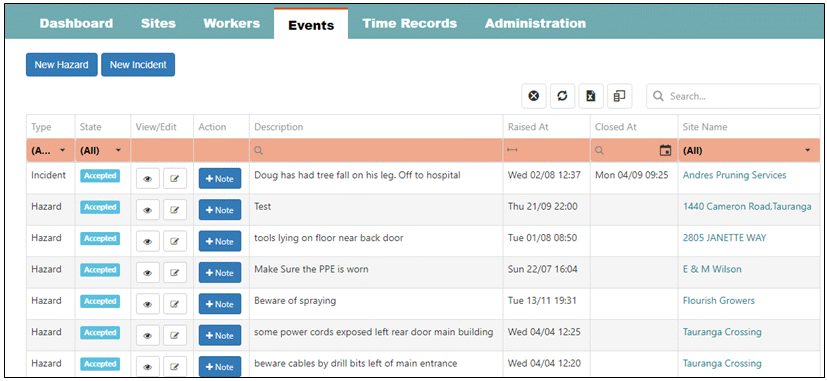
Task: Open the Dashboard tab
Action: [76, 24]
